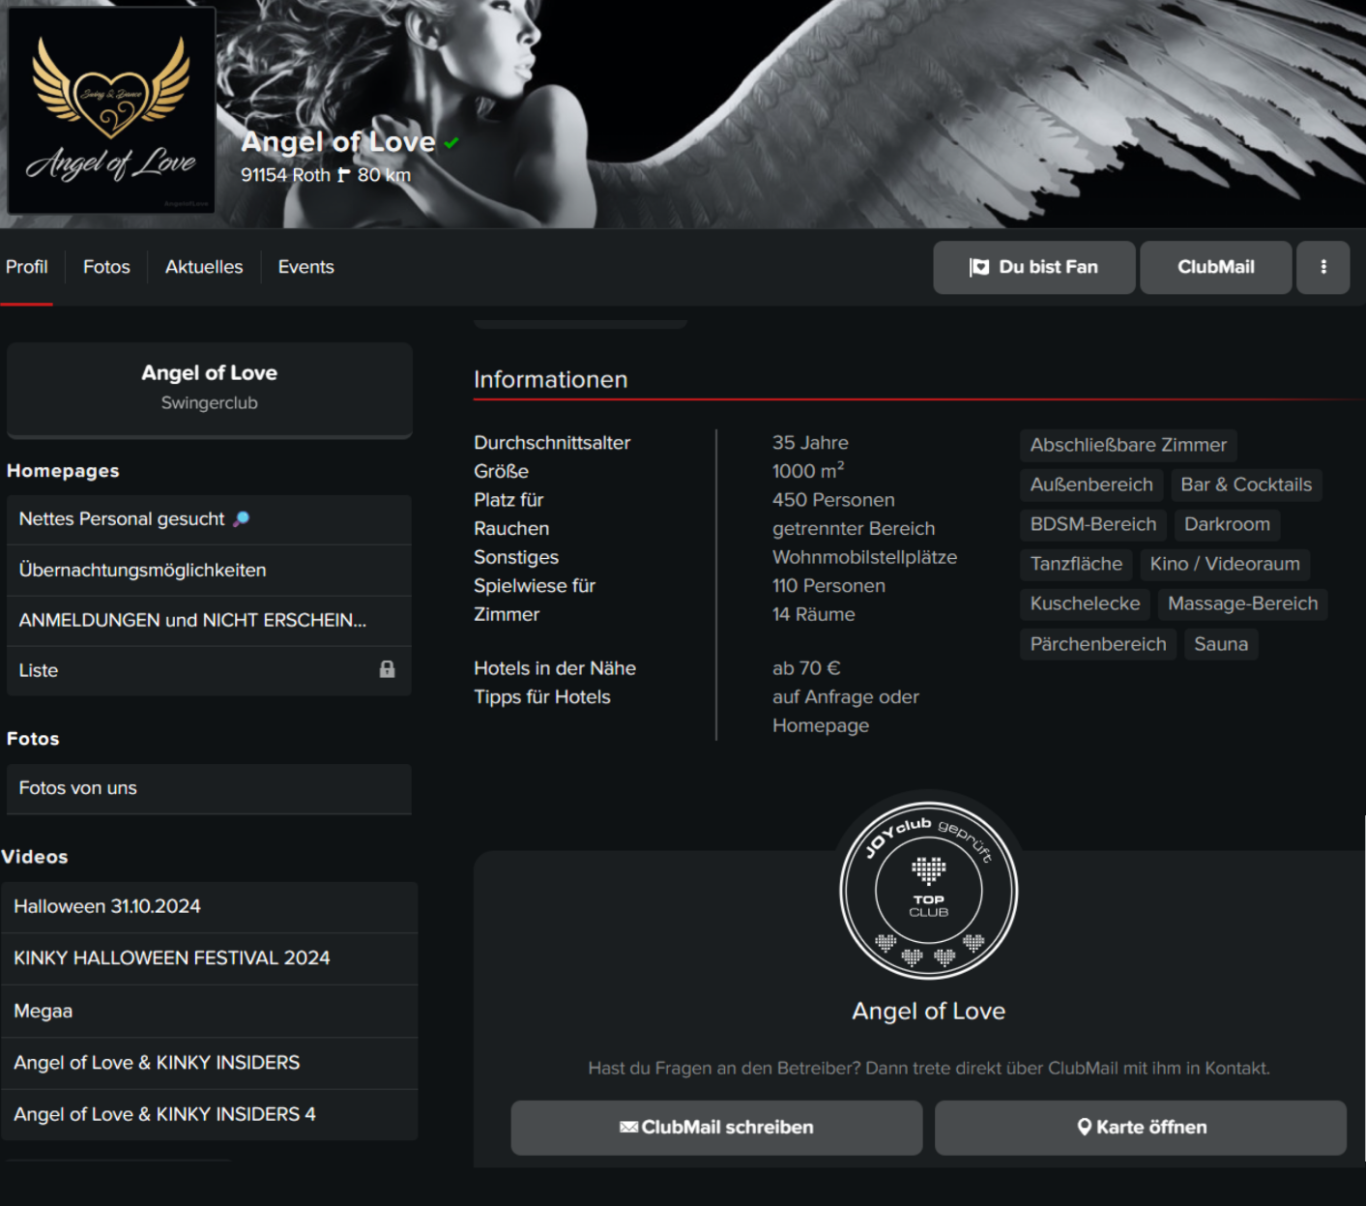Go to the Events tab
Image resolution: width=1366 pixels, height=1206 pixels.
(306, 267)
